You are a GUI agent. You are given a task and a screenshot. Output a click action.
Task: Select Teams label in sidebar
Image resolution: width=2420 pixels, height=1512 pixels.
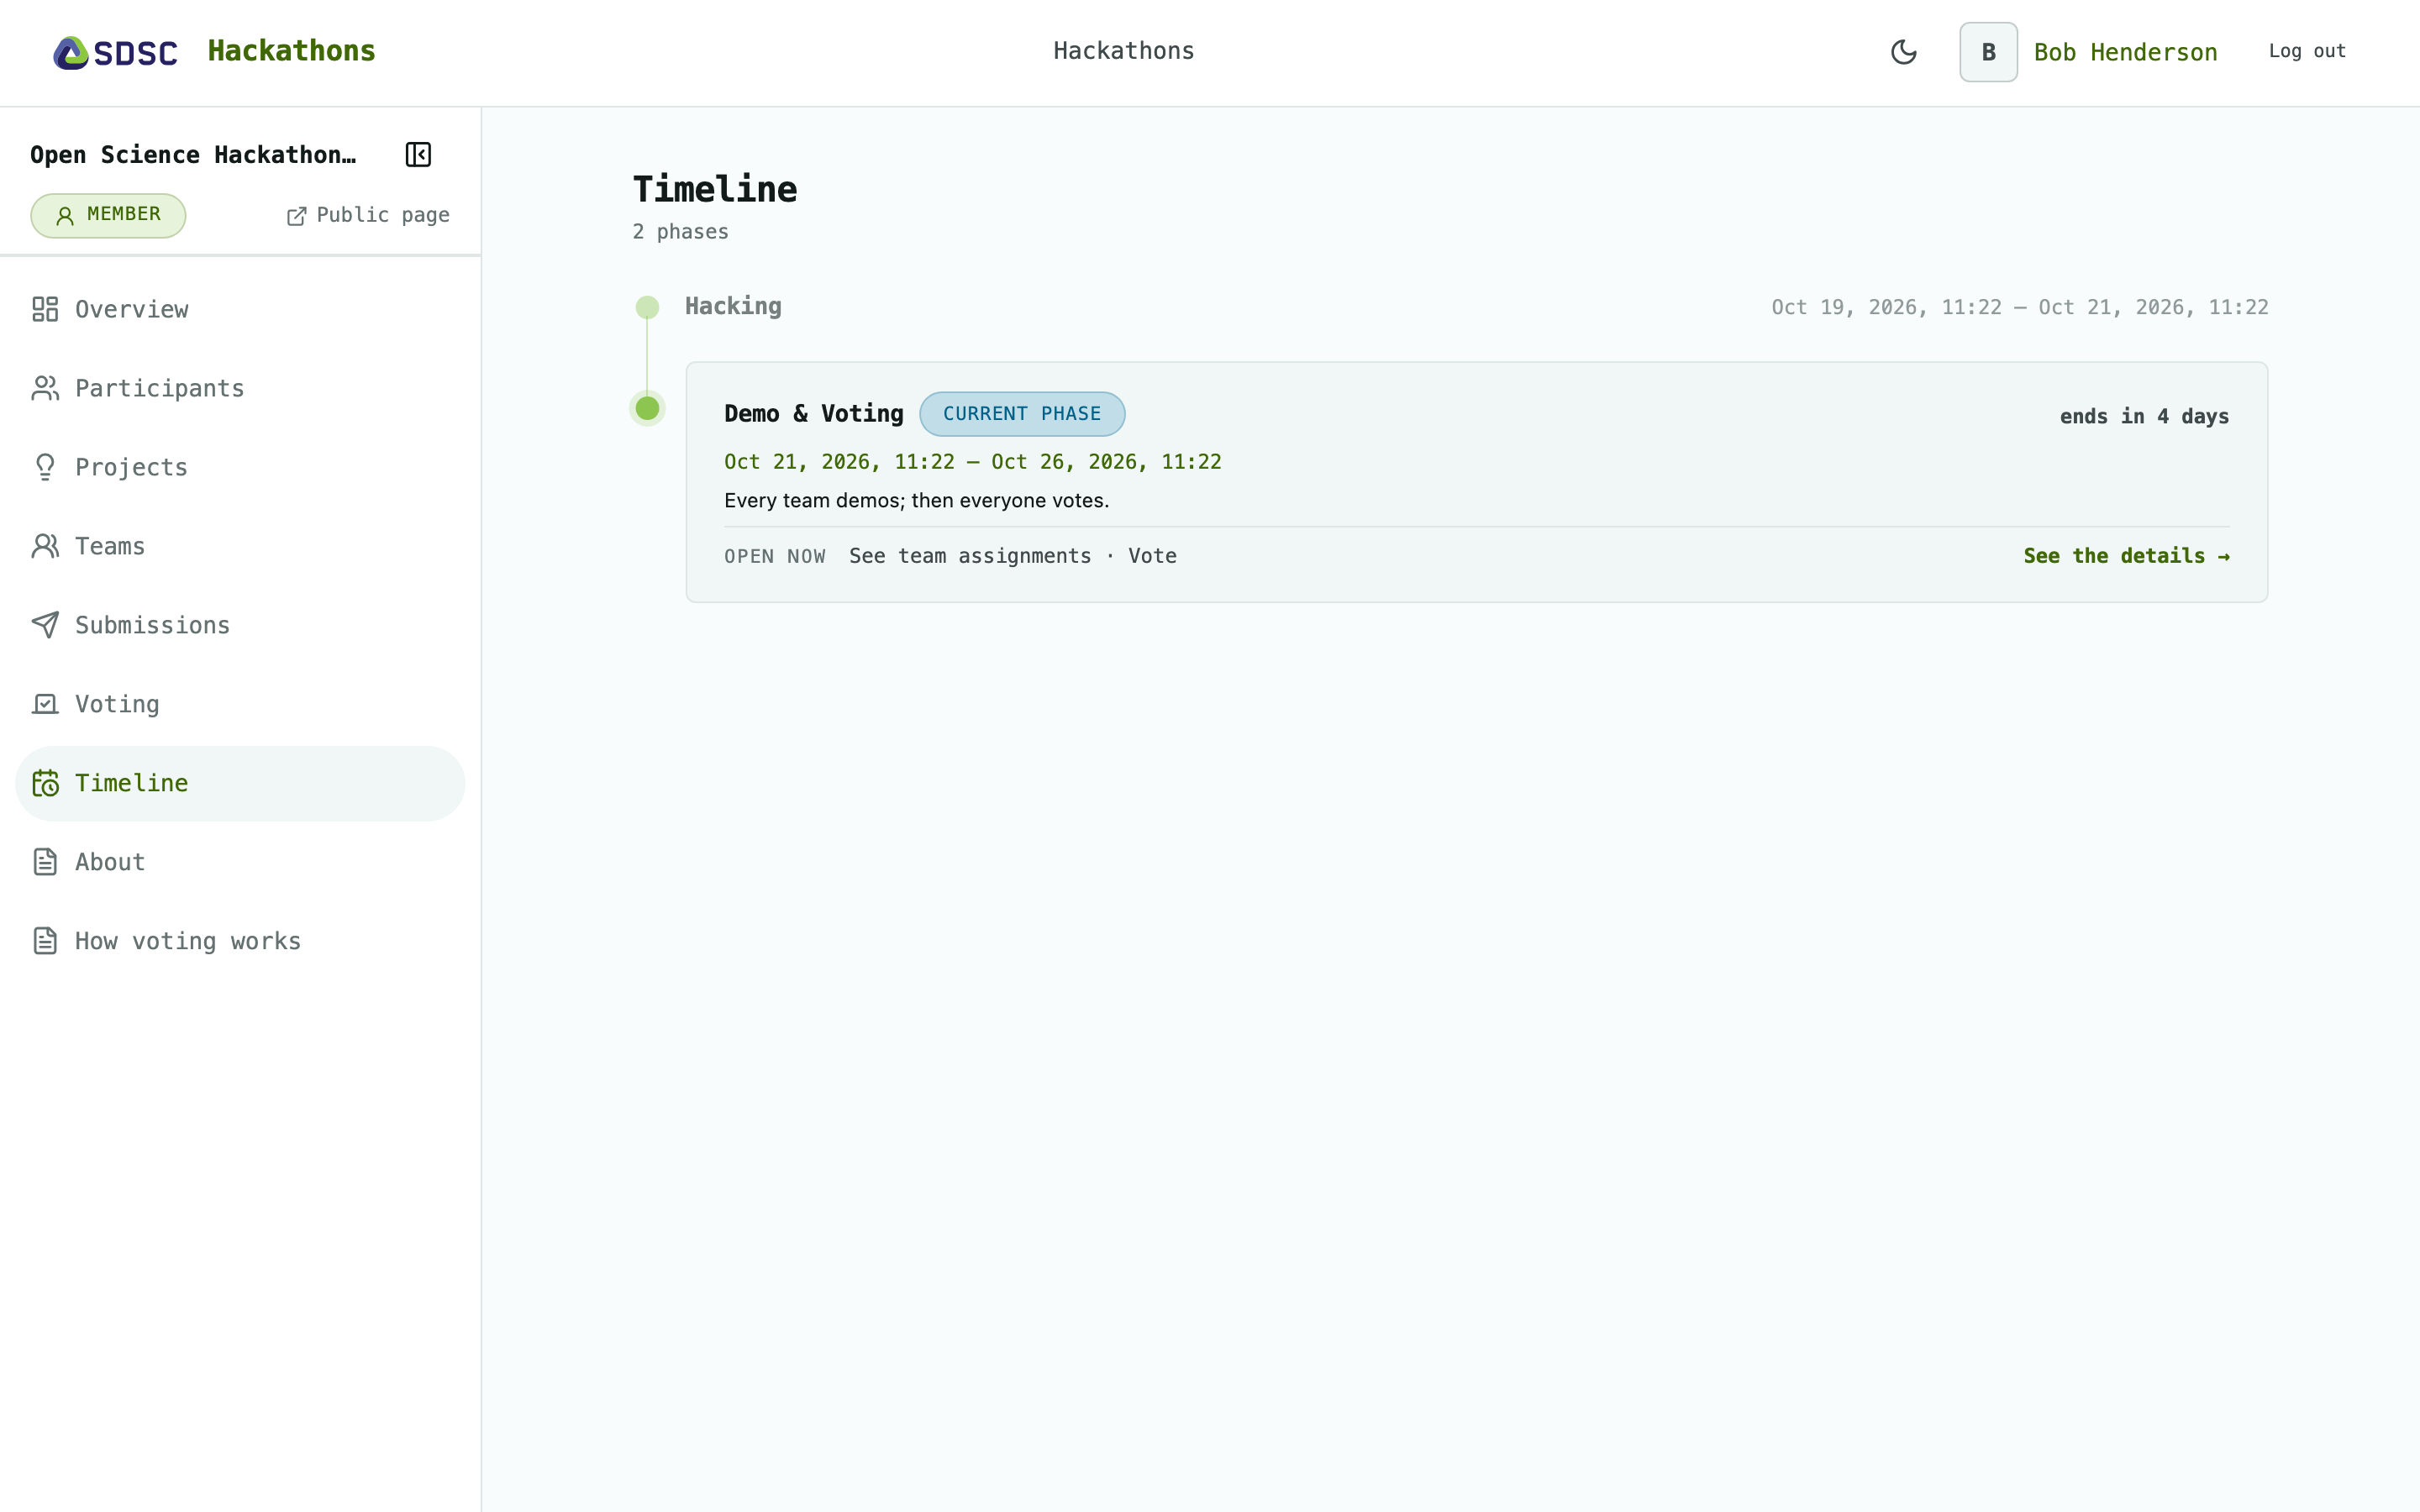(110, 546)
